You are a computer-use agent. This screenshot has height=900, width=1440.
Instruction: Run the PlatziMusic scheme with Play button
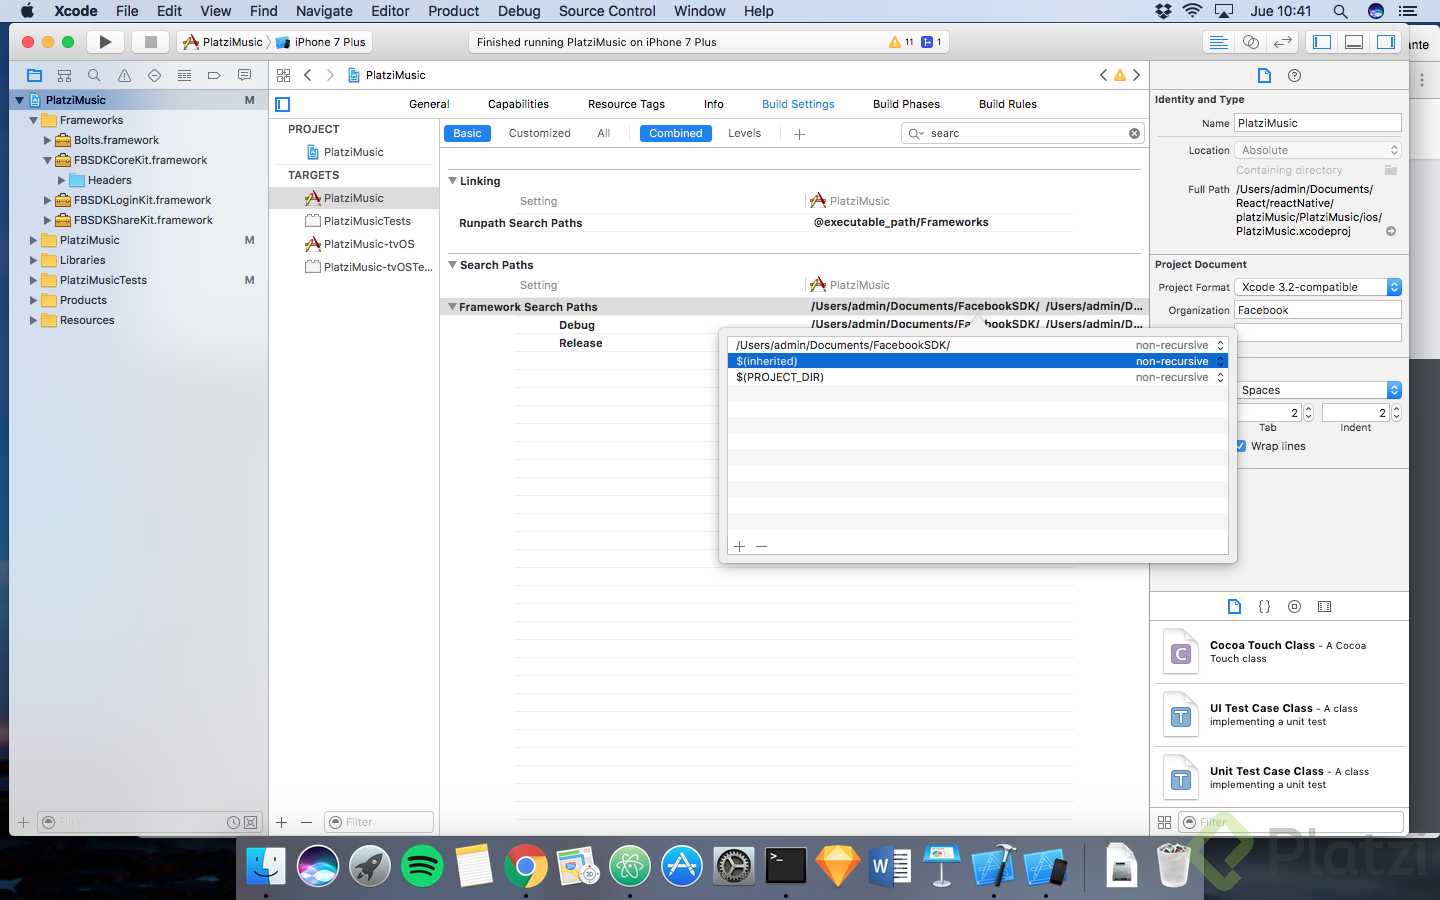point(105,42)
